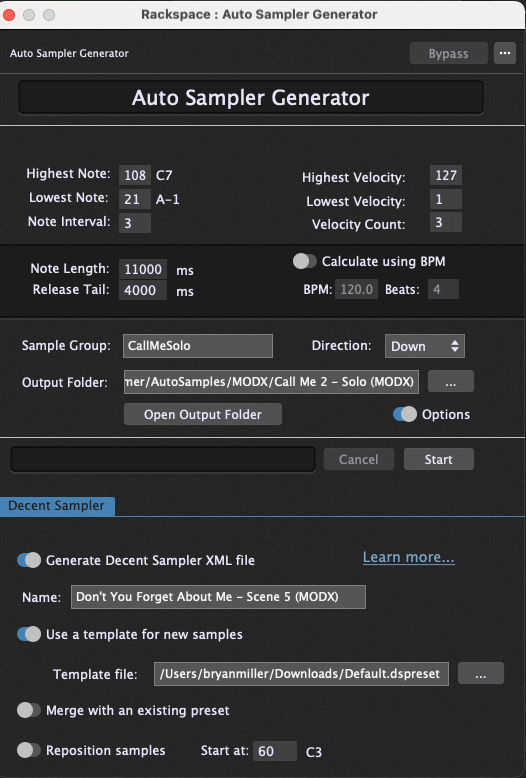Screen dimensions: 526x778
Task: Turn off Generate Decent Sampler XML file
Action: [29, 560]
